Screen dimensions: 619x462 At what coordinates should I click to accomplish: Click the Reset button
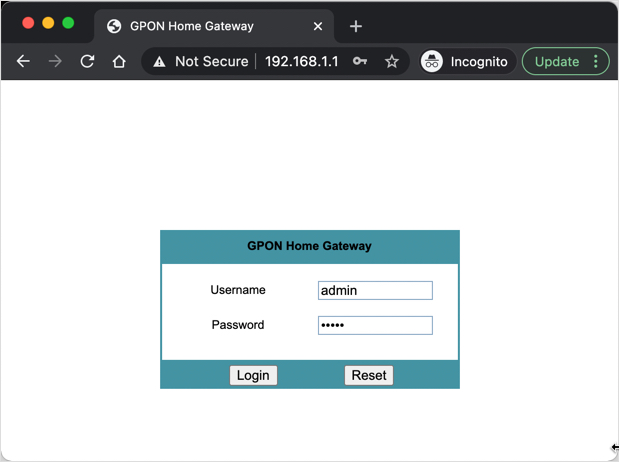point(369,375)
